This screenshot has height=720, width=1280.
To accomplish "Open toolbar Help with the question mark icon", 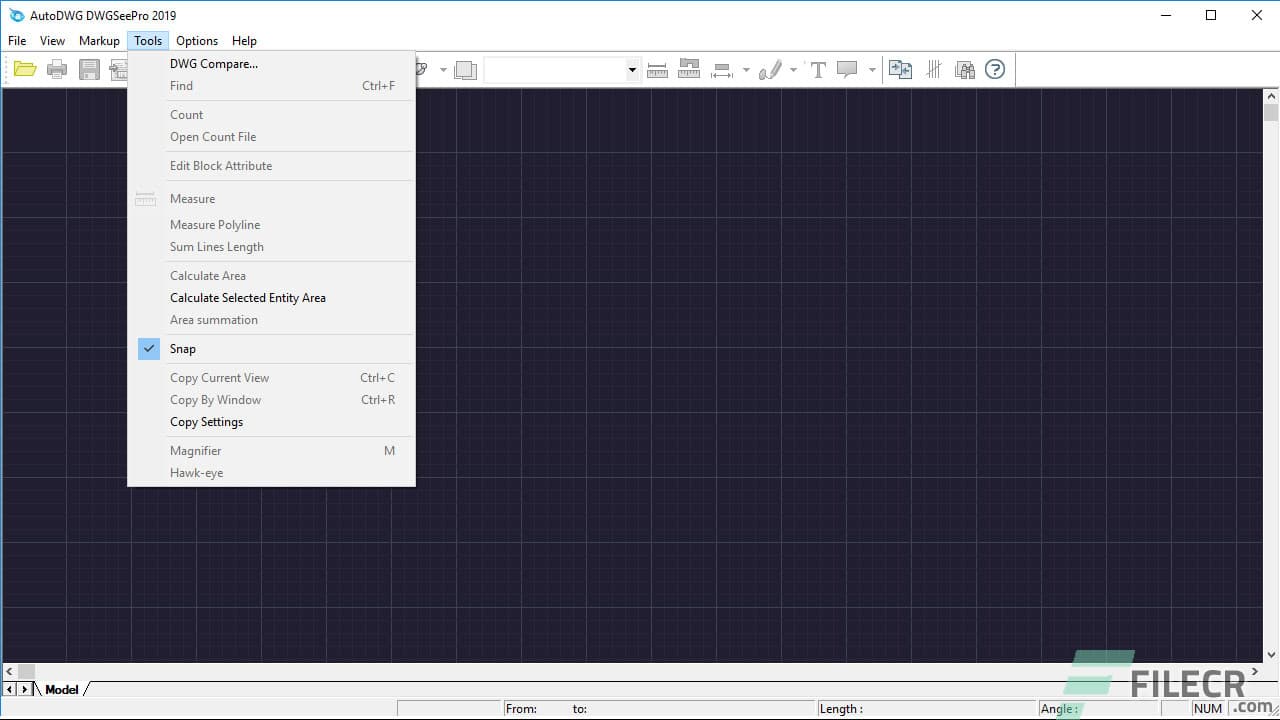I will coord(995,69).
